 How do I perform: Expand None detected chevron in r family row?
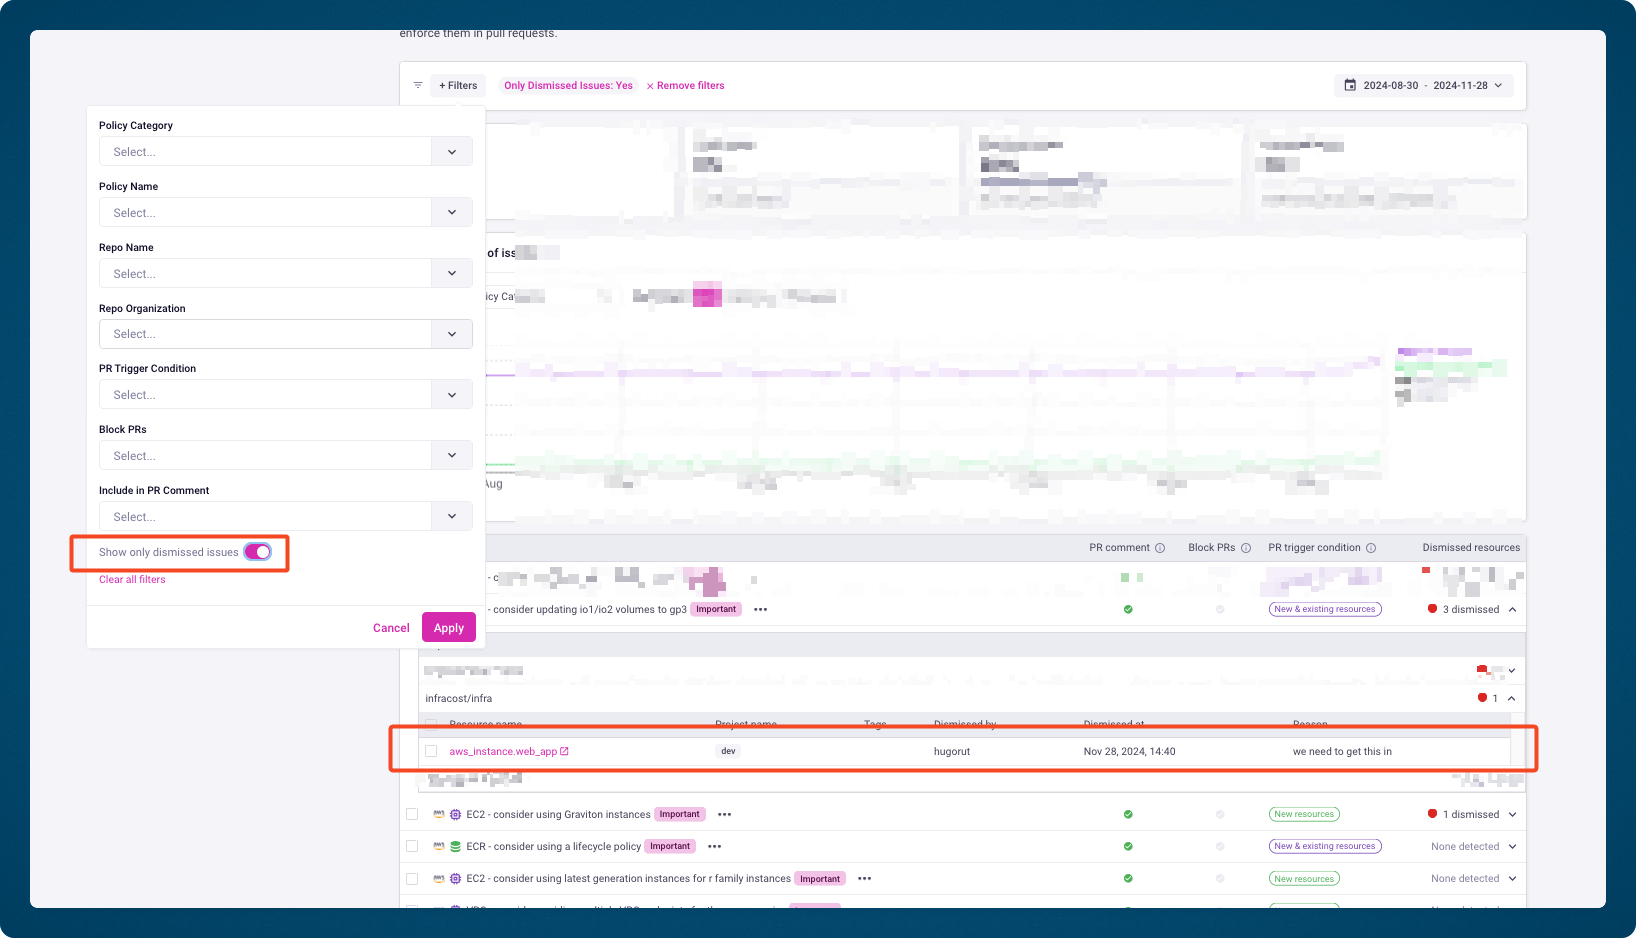click(1512, 878)
